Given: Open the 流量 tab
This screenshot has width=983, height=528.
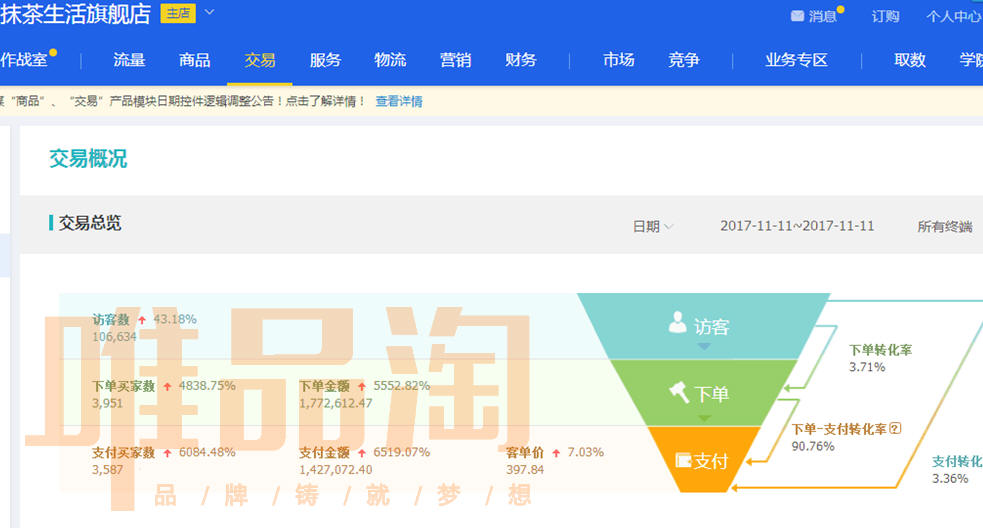Looking at the screenshot, I should coord(129,60).
